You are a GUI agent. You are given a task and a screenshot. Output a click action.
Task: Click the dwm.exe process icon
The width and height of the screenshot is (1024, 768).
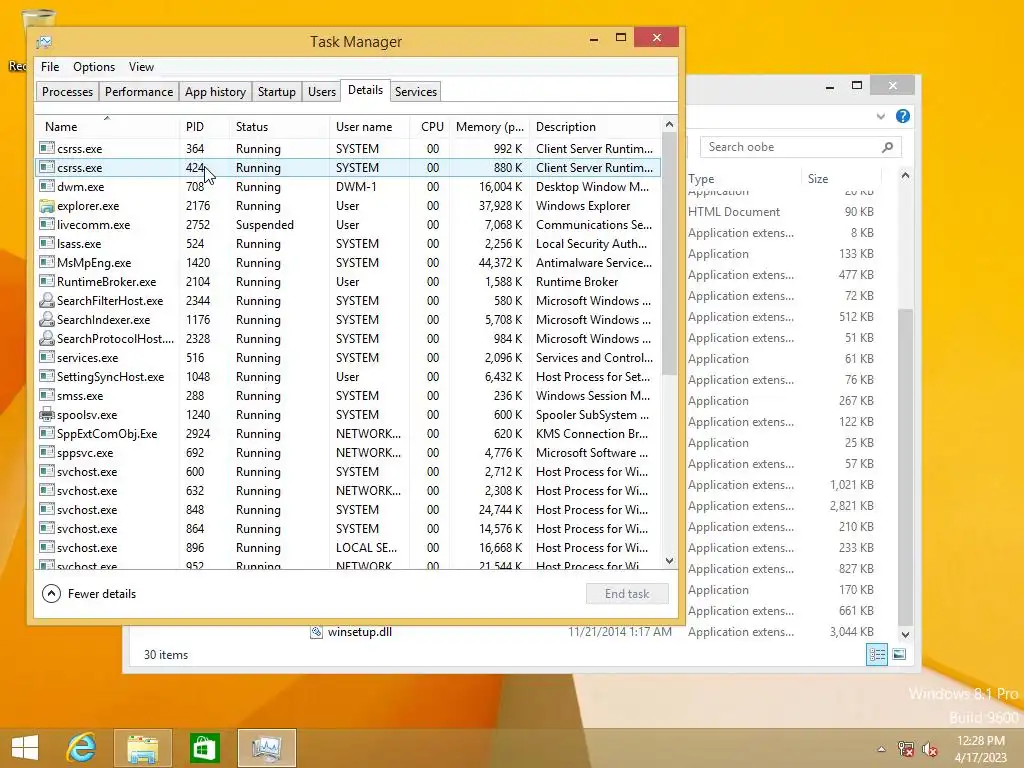pyautogui.click(x=47, y=187)
